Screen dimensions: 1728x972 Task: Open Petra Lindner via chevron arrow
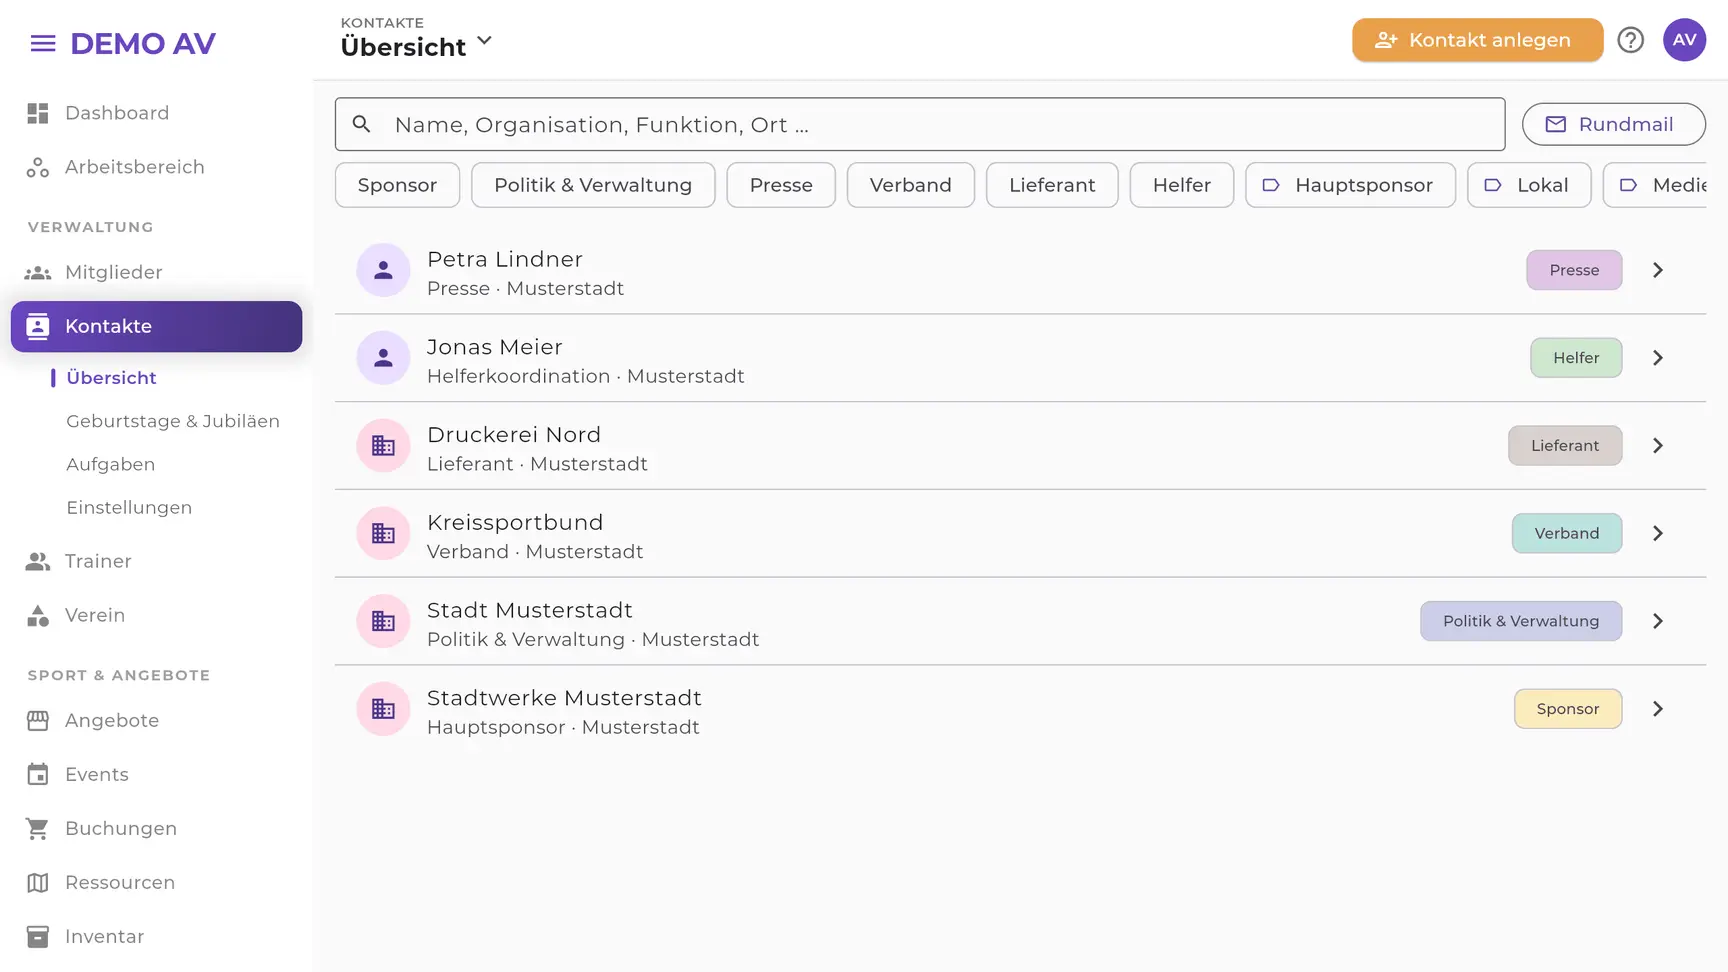click(1658, 270)
